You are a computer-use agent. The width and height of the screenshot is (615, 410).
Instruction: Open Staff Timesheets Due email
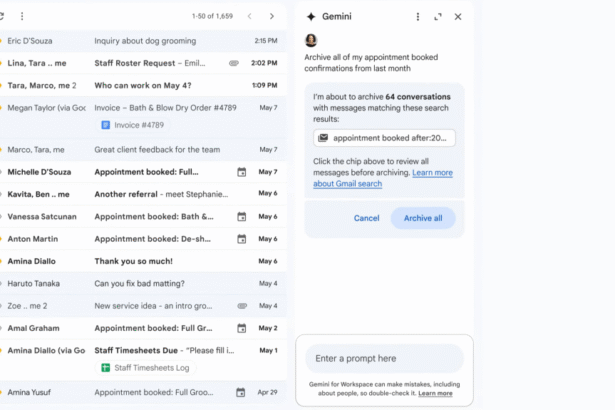coord(143,359)
